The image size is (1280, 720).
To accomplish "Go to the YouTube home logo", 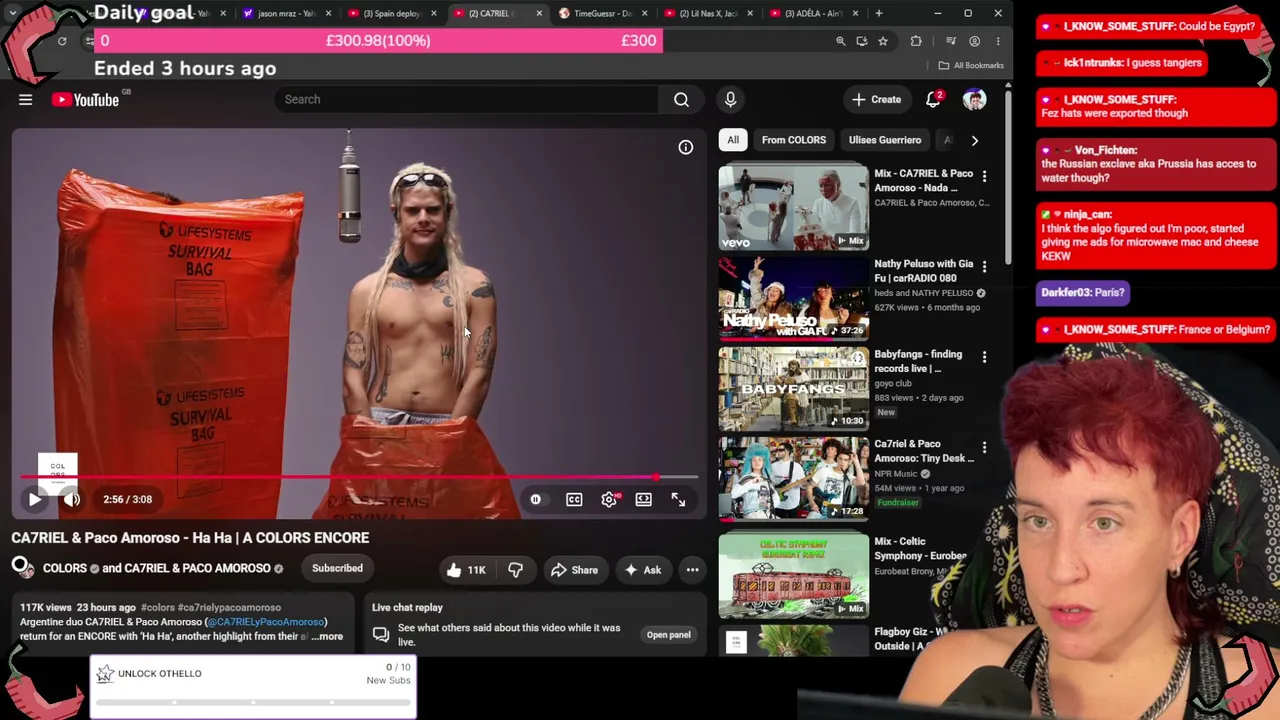I will tap(85, 99).
